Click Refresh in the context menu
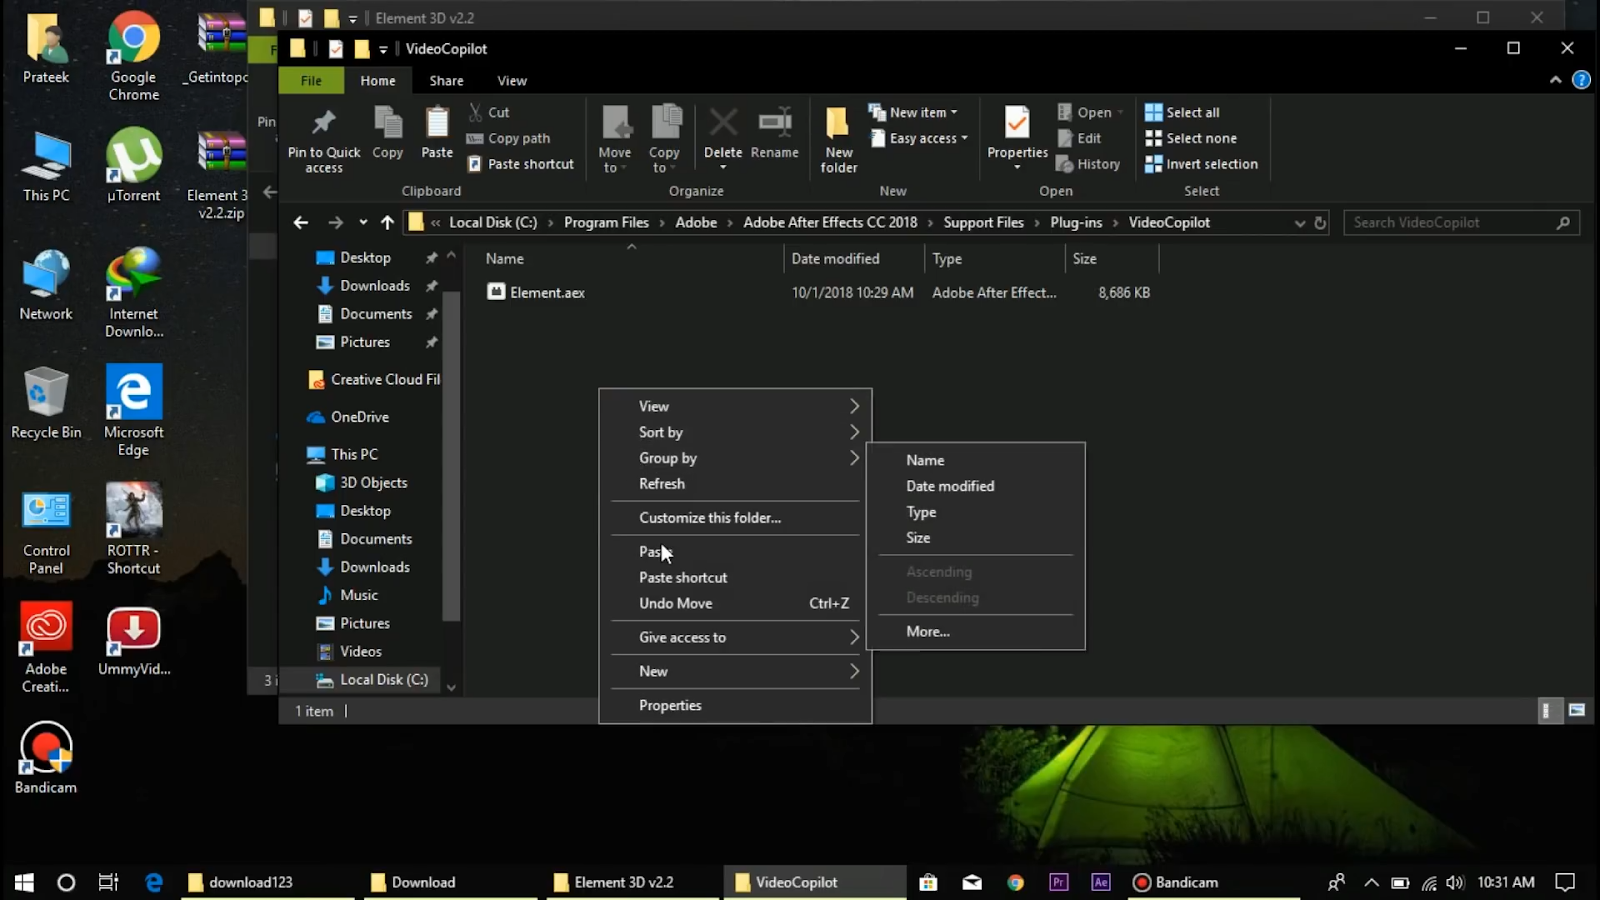 point(736,483)
